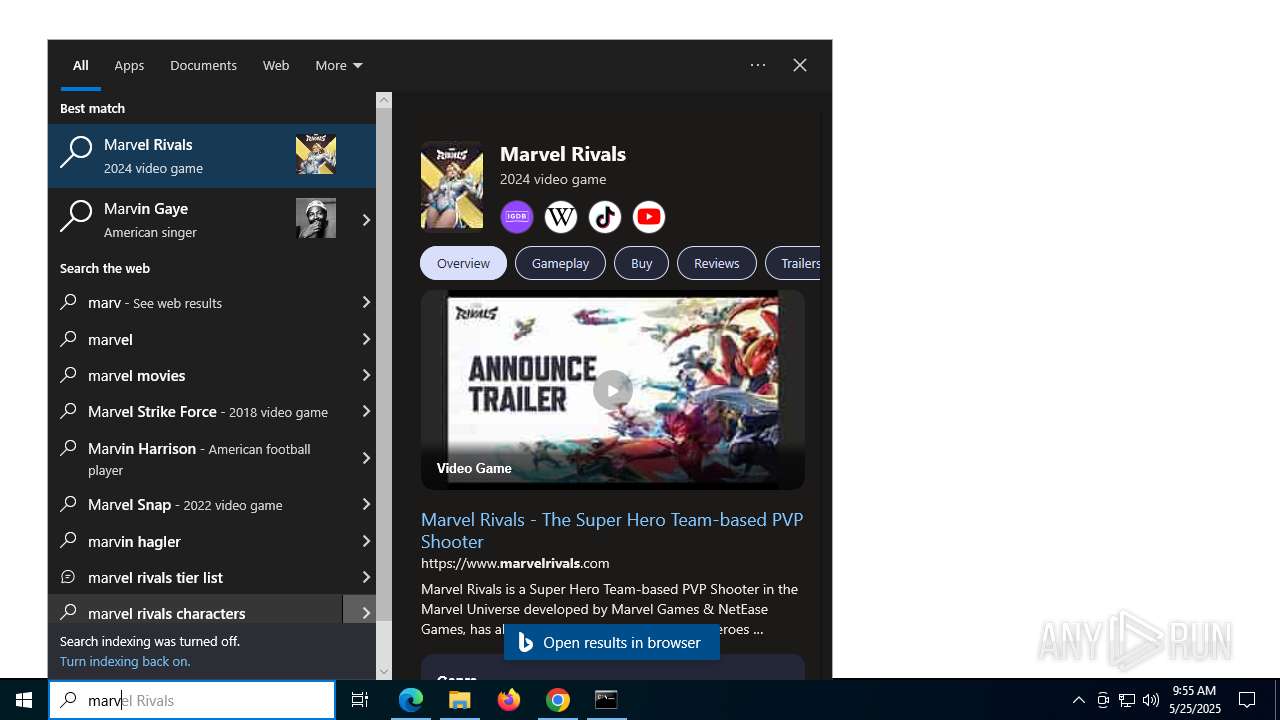Click the results list scroll down arrow
Screen dimensions: 1280x720
pos(384,672)
